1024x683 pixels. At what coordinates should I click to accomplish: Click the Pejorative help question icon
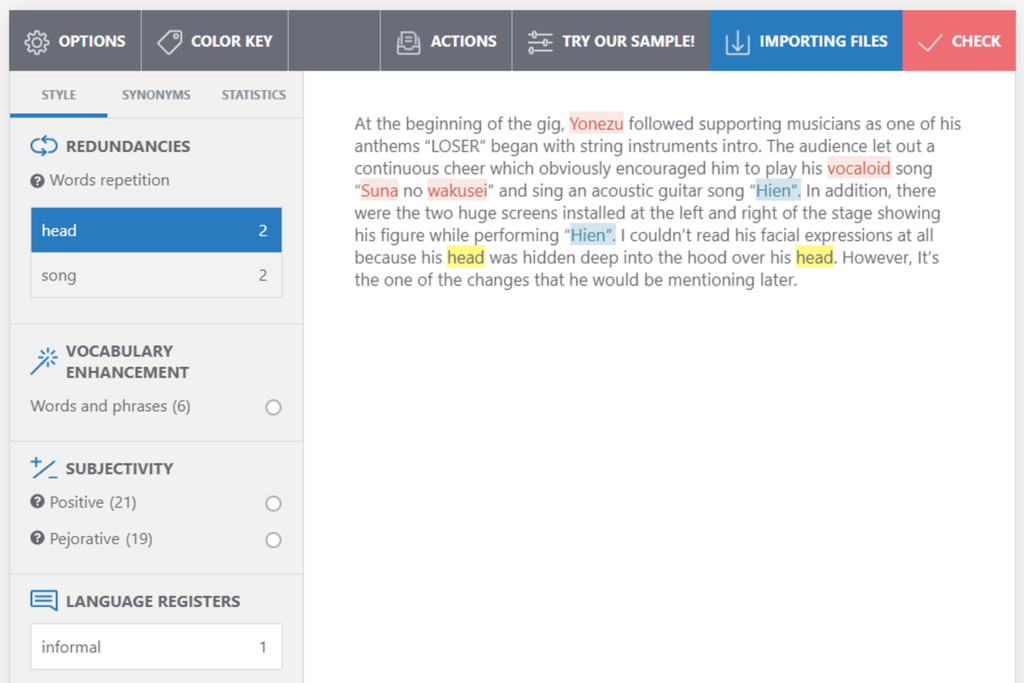tap(37, 538)
